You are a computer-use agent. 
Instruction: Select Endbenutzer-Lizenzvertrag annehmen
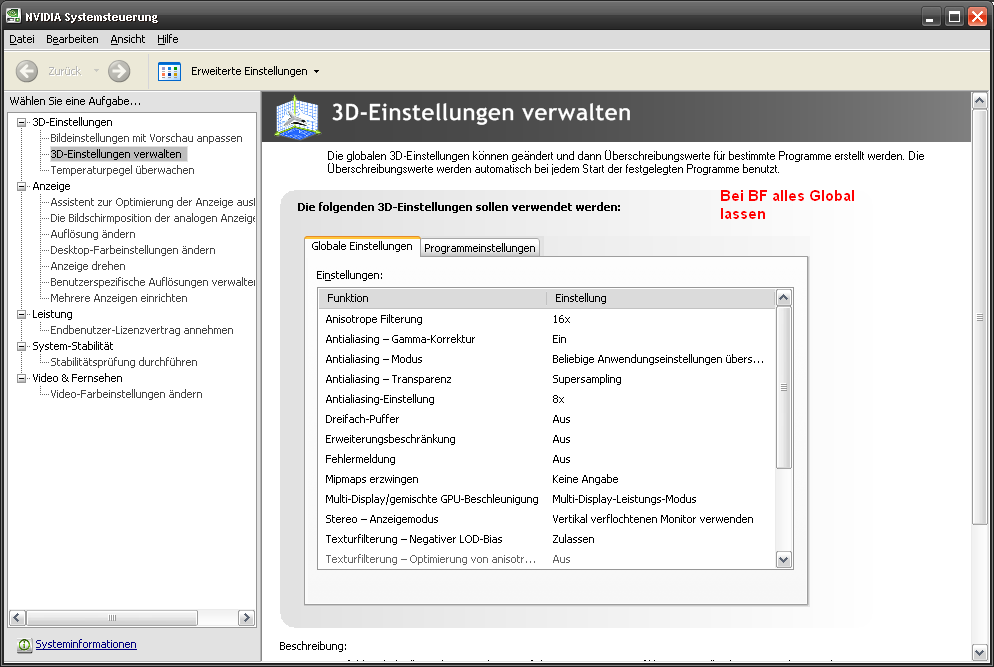coord(141,330)
